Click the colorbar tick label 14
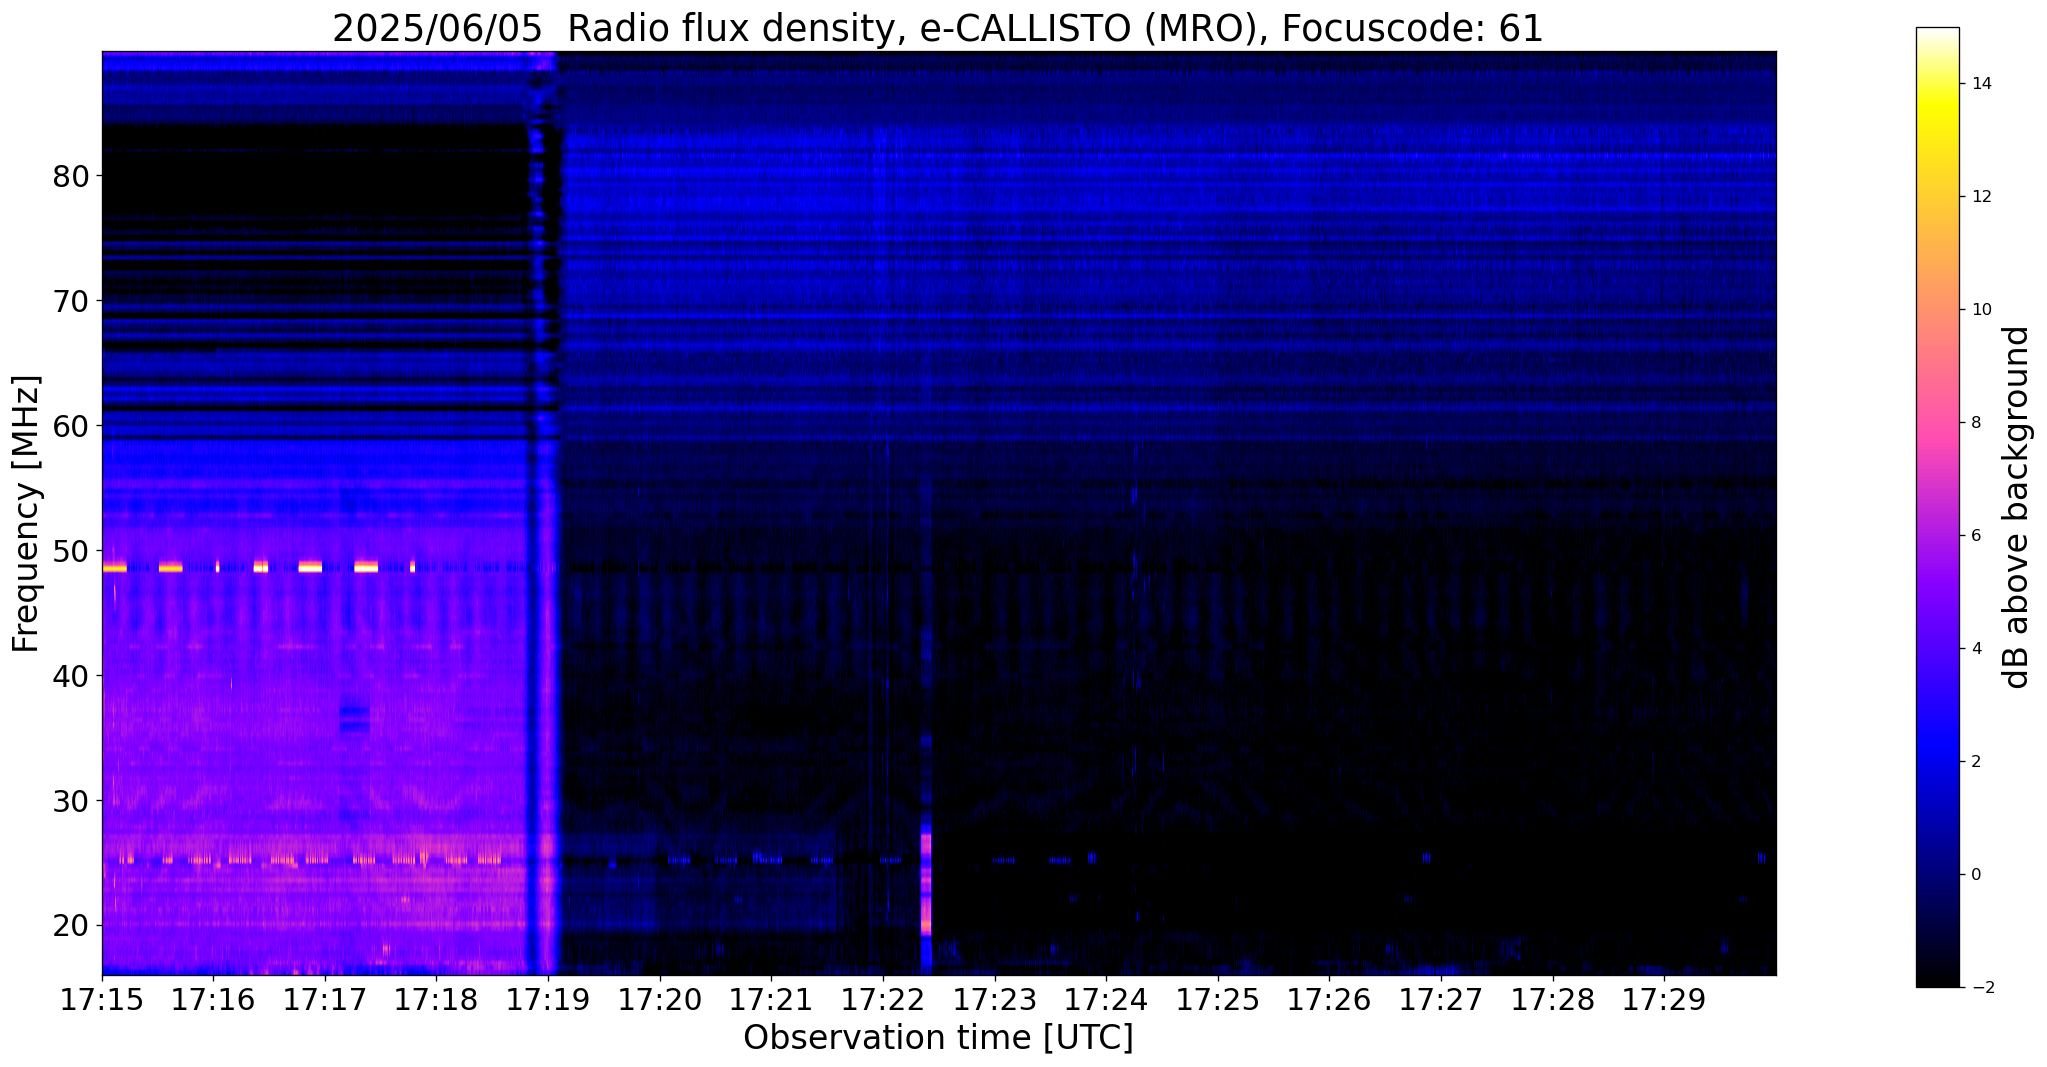 click(x=1980, y=84)
